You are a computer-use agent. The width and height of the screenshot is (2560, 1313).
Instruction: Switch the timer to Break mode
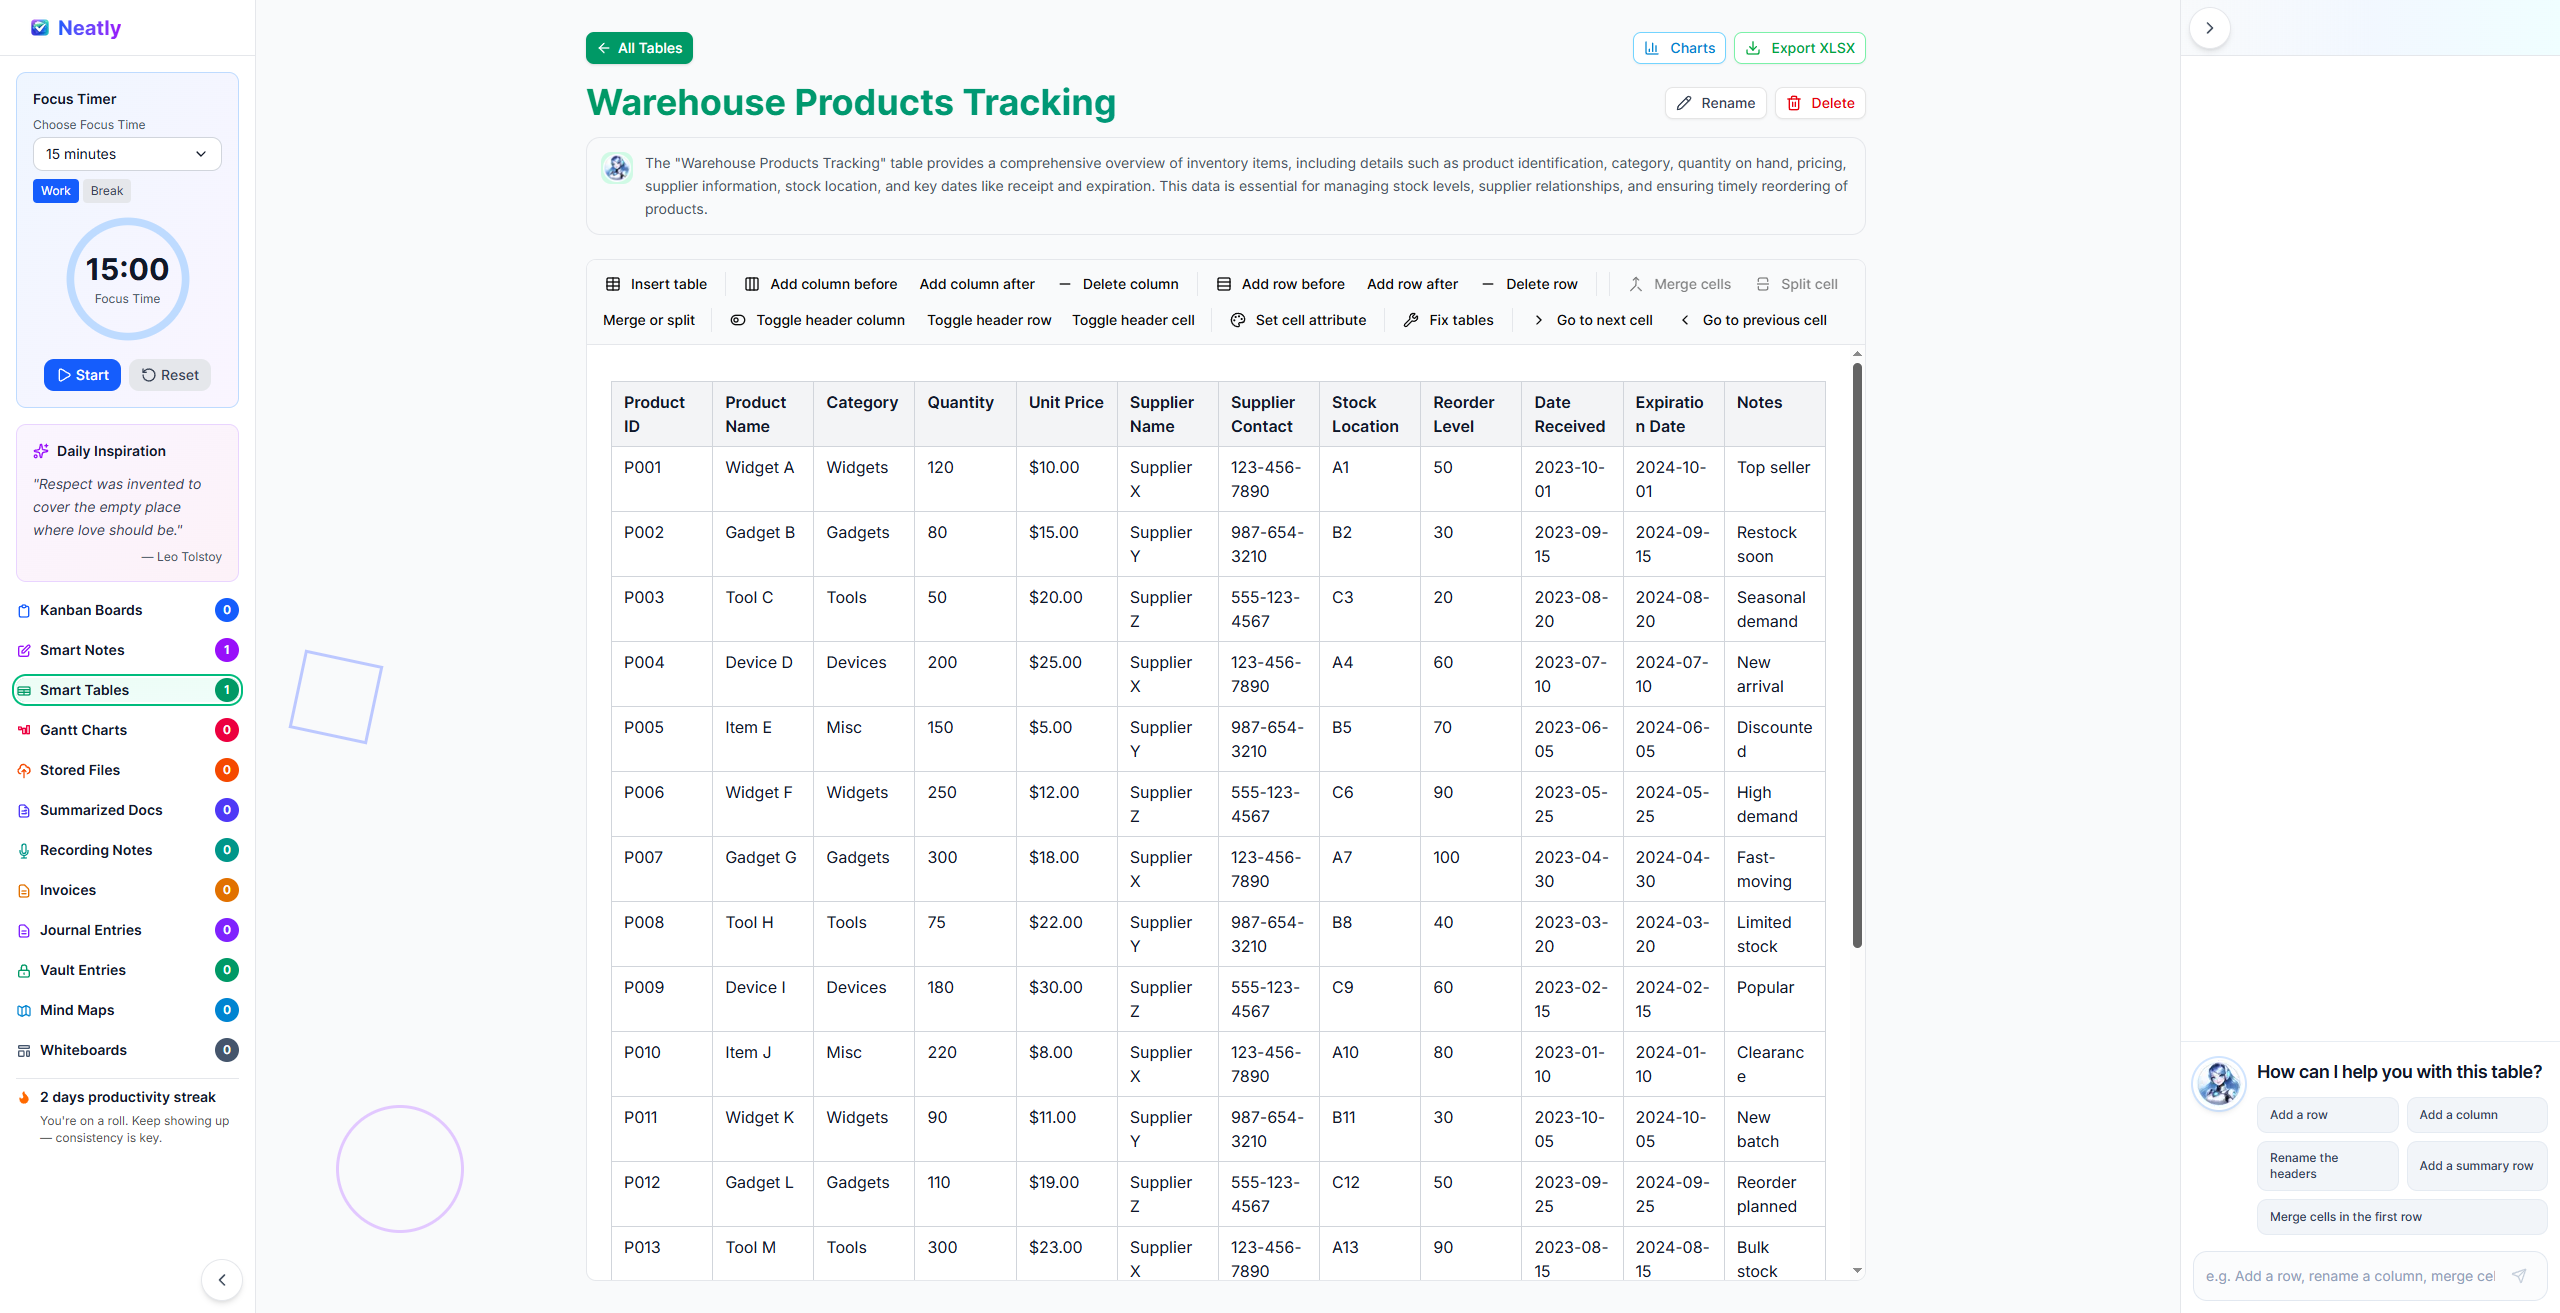click(x=106, y=191)
